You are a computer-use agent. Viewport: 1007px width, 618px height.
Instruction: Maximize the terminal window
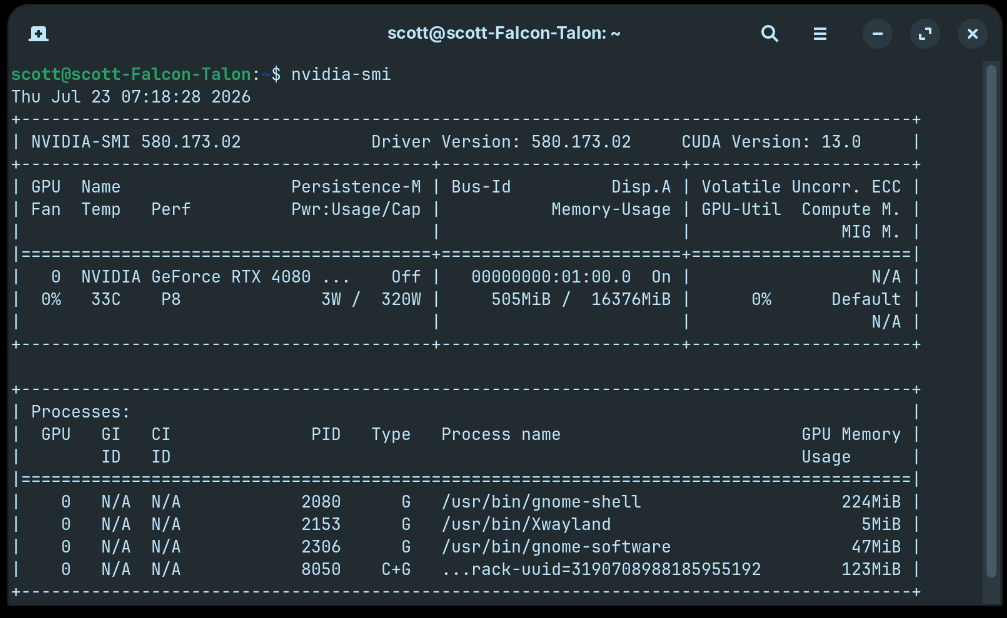[x=925, y=33]
